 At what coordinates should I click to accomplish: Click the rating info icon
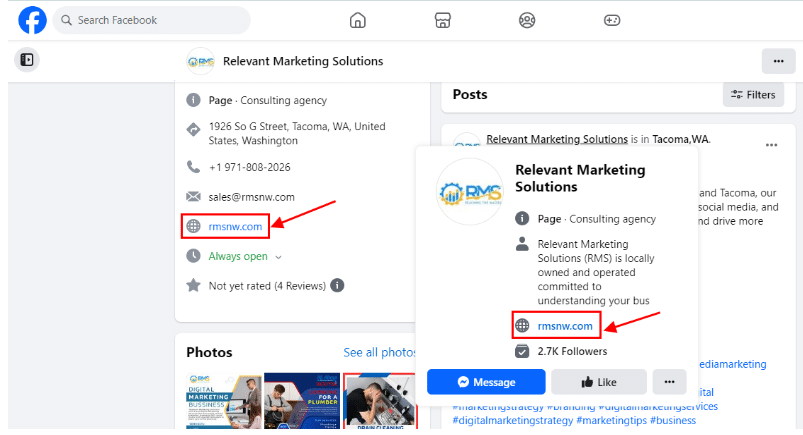click(337, 285)
